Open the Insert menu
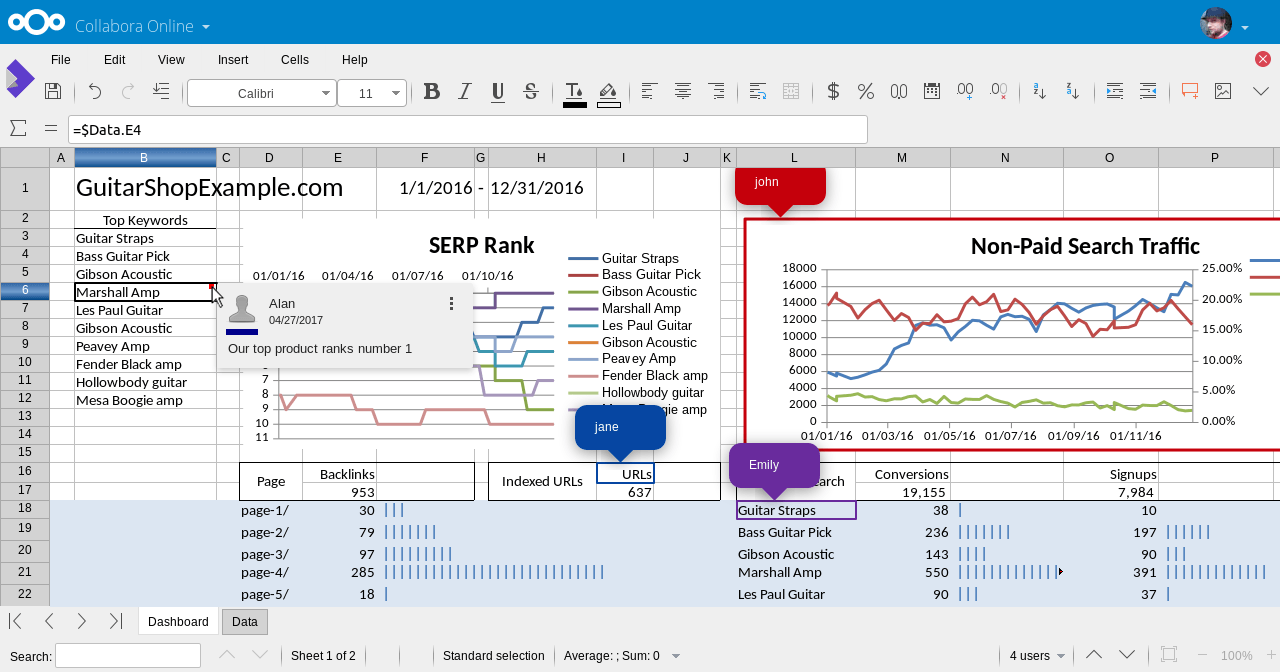The width and height of the screenshot is (1280, 672). (x=233, y=60)
